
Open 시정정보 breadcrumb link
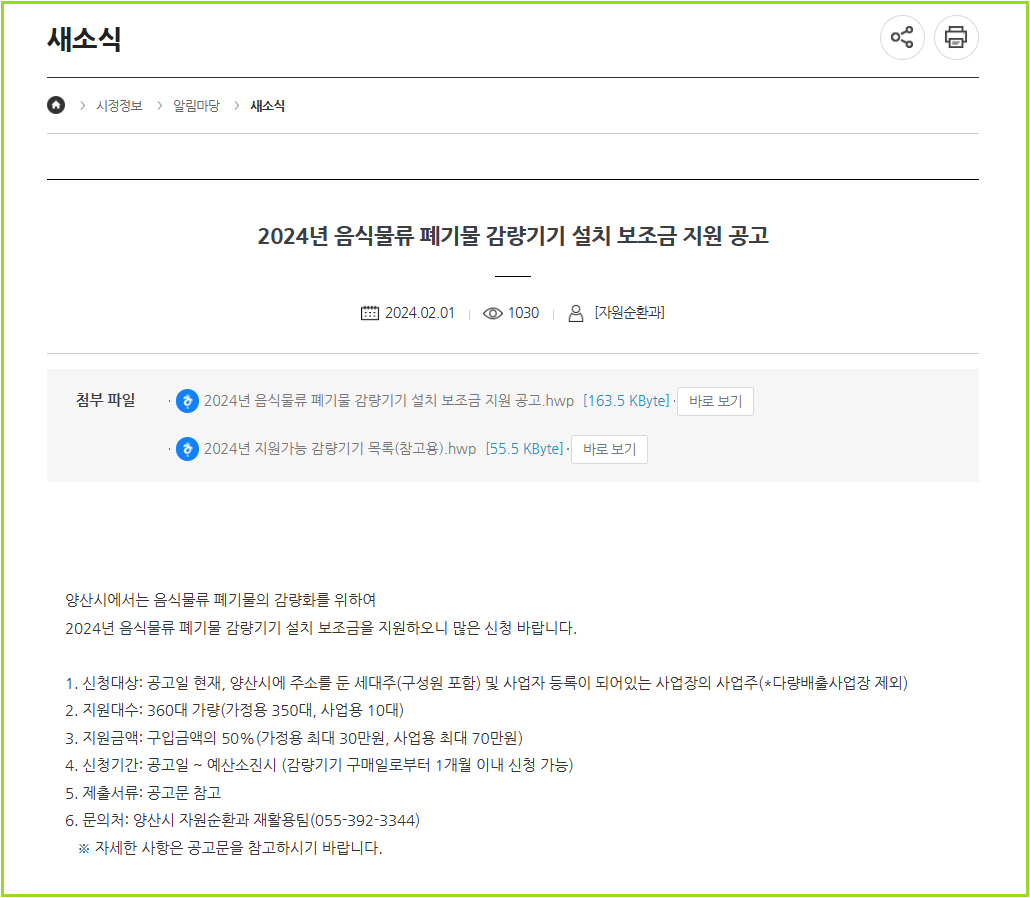pos(119,106)
